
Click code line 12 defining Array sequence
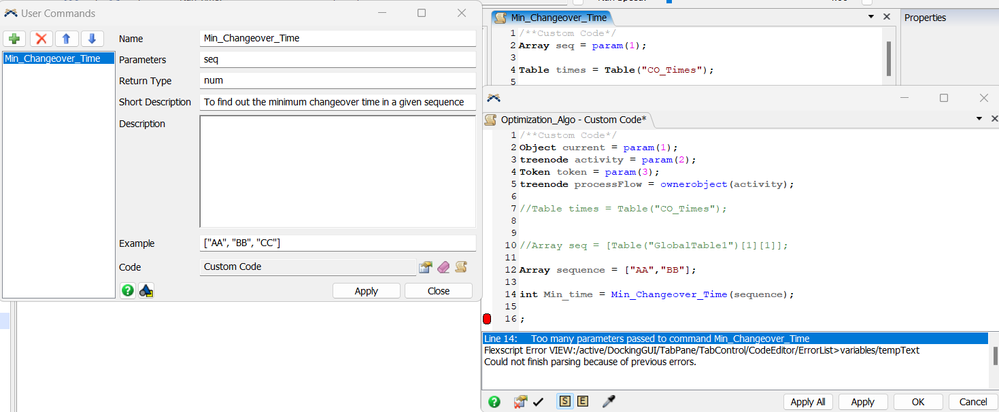(x=608, y=270)
